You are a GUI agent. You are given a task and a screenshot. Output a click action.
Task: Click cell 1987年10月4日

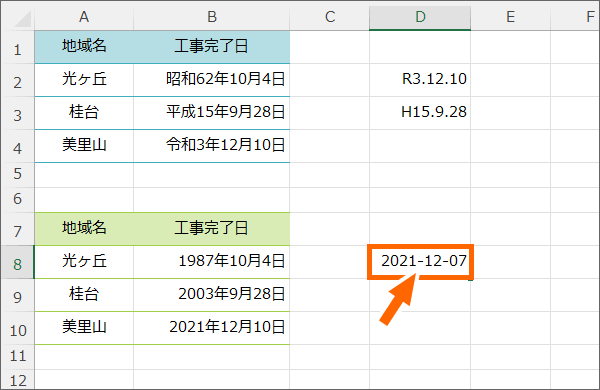[x=212, y=262]
